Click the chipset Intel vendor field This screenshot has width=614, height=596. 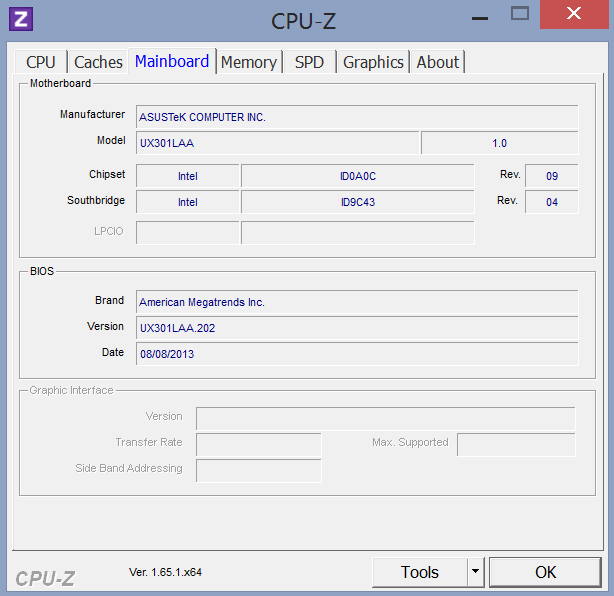click(188, 176)
